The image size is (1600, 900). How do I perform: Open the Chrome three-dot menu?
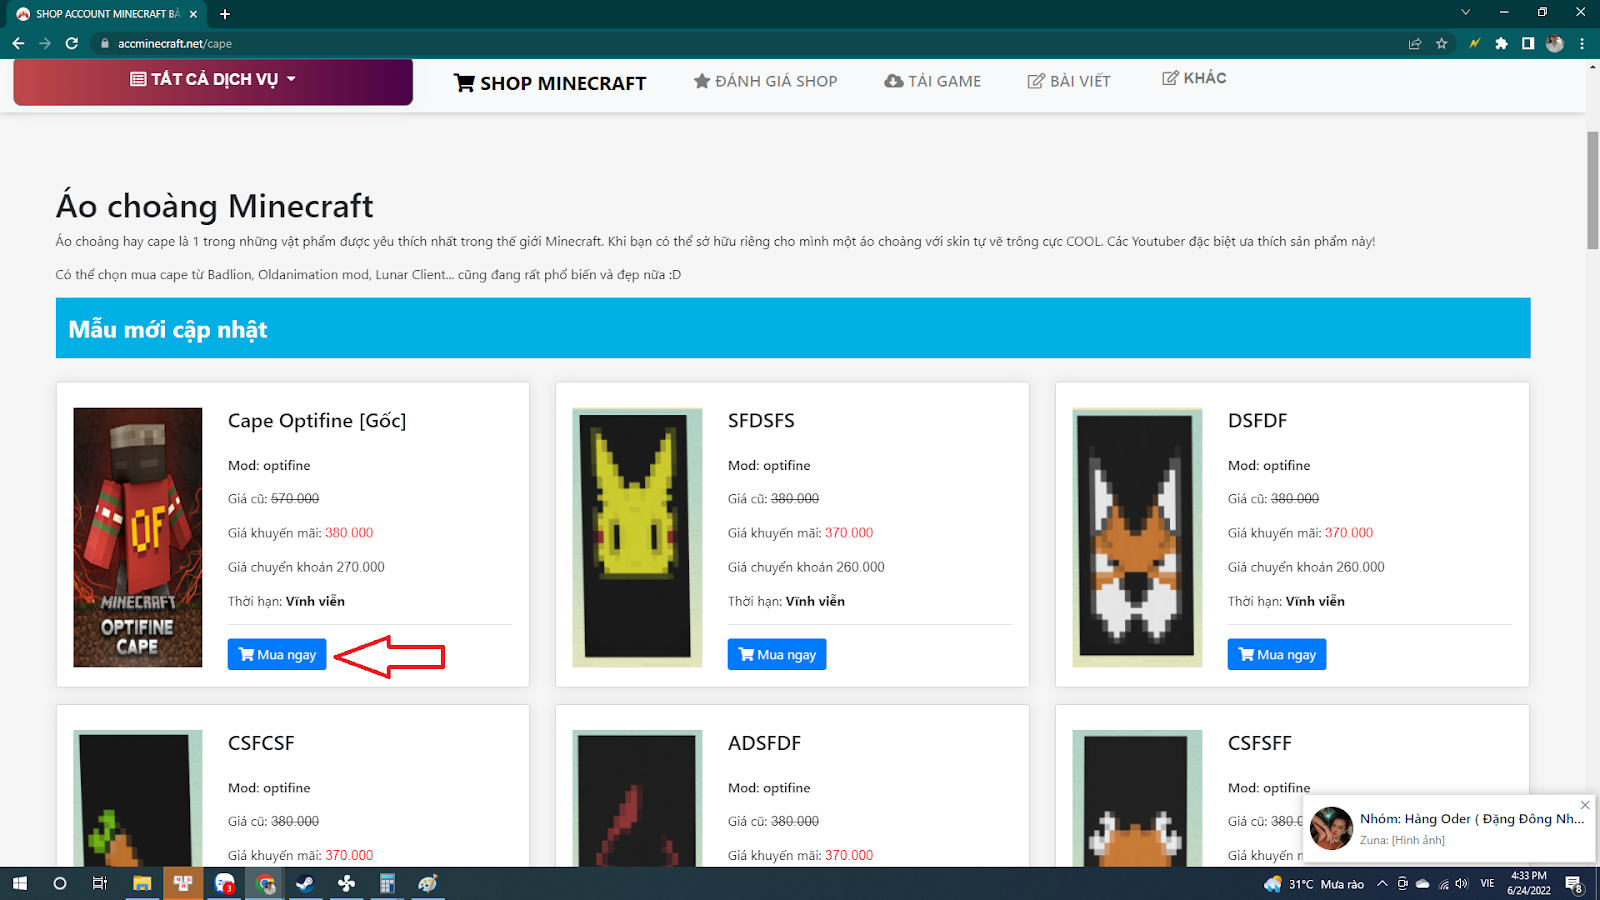click(1582, 44)
